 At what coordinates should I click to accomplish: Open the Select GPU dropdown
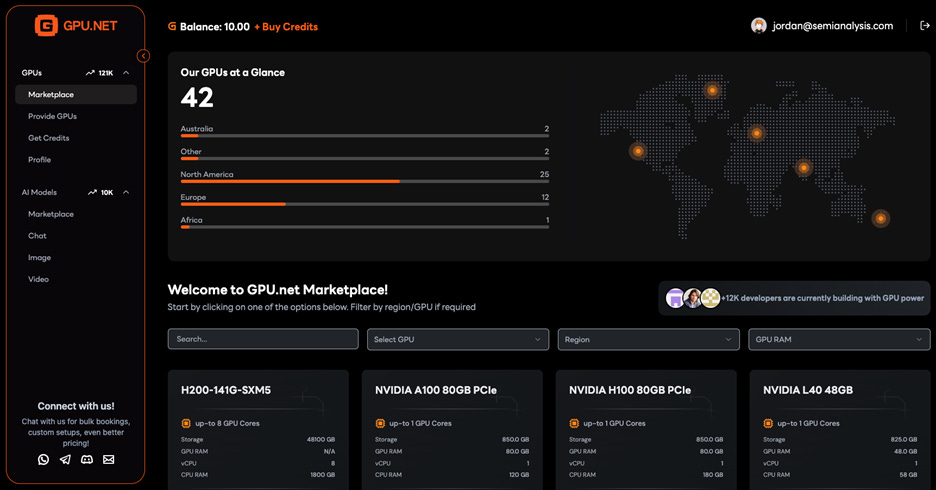pos(458,339)
